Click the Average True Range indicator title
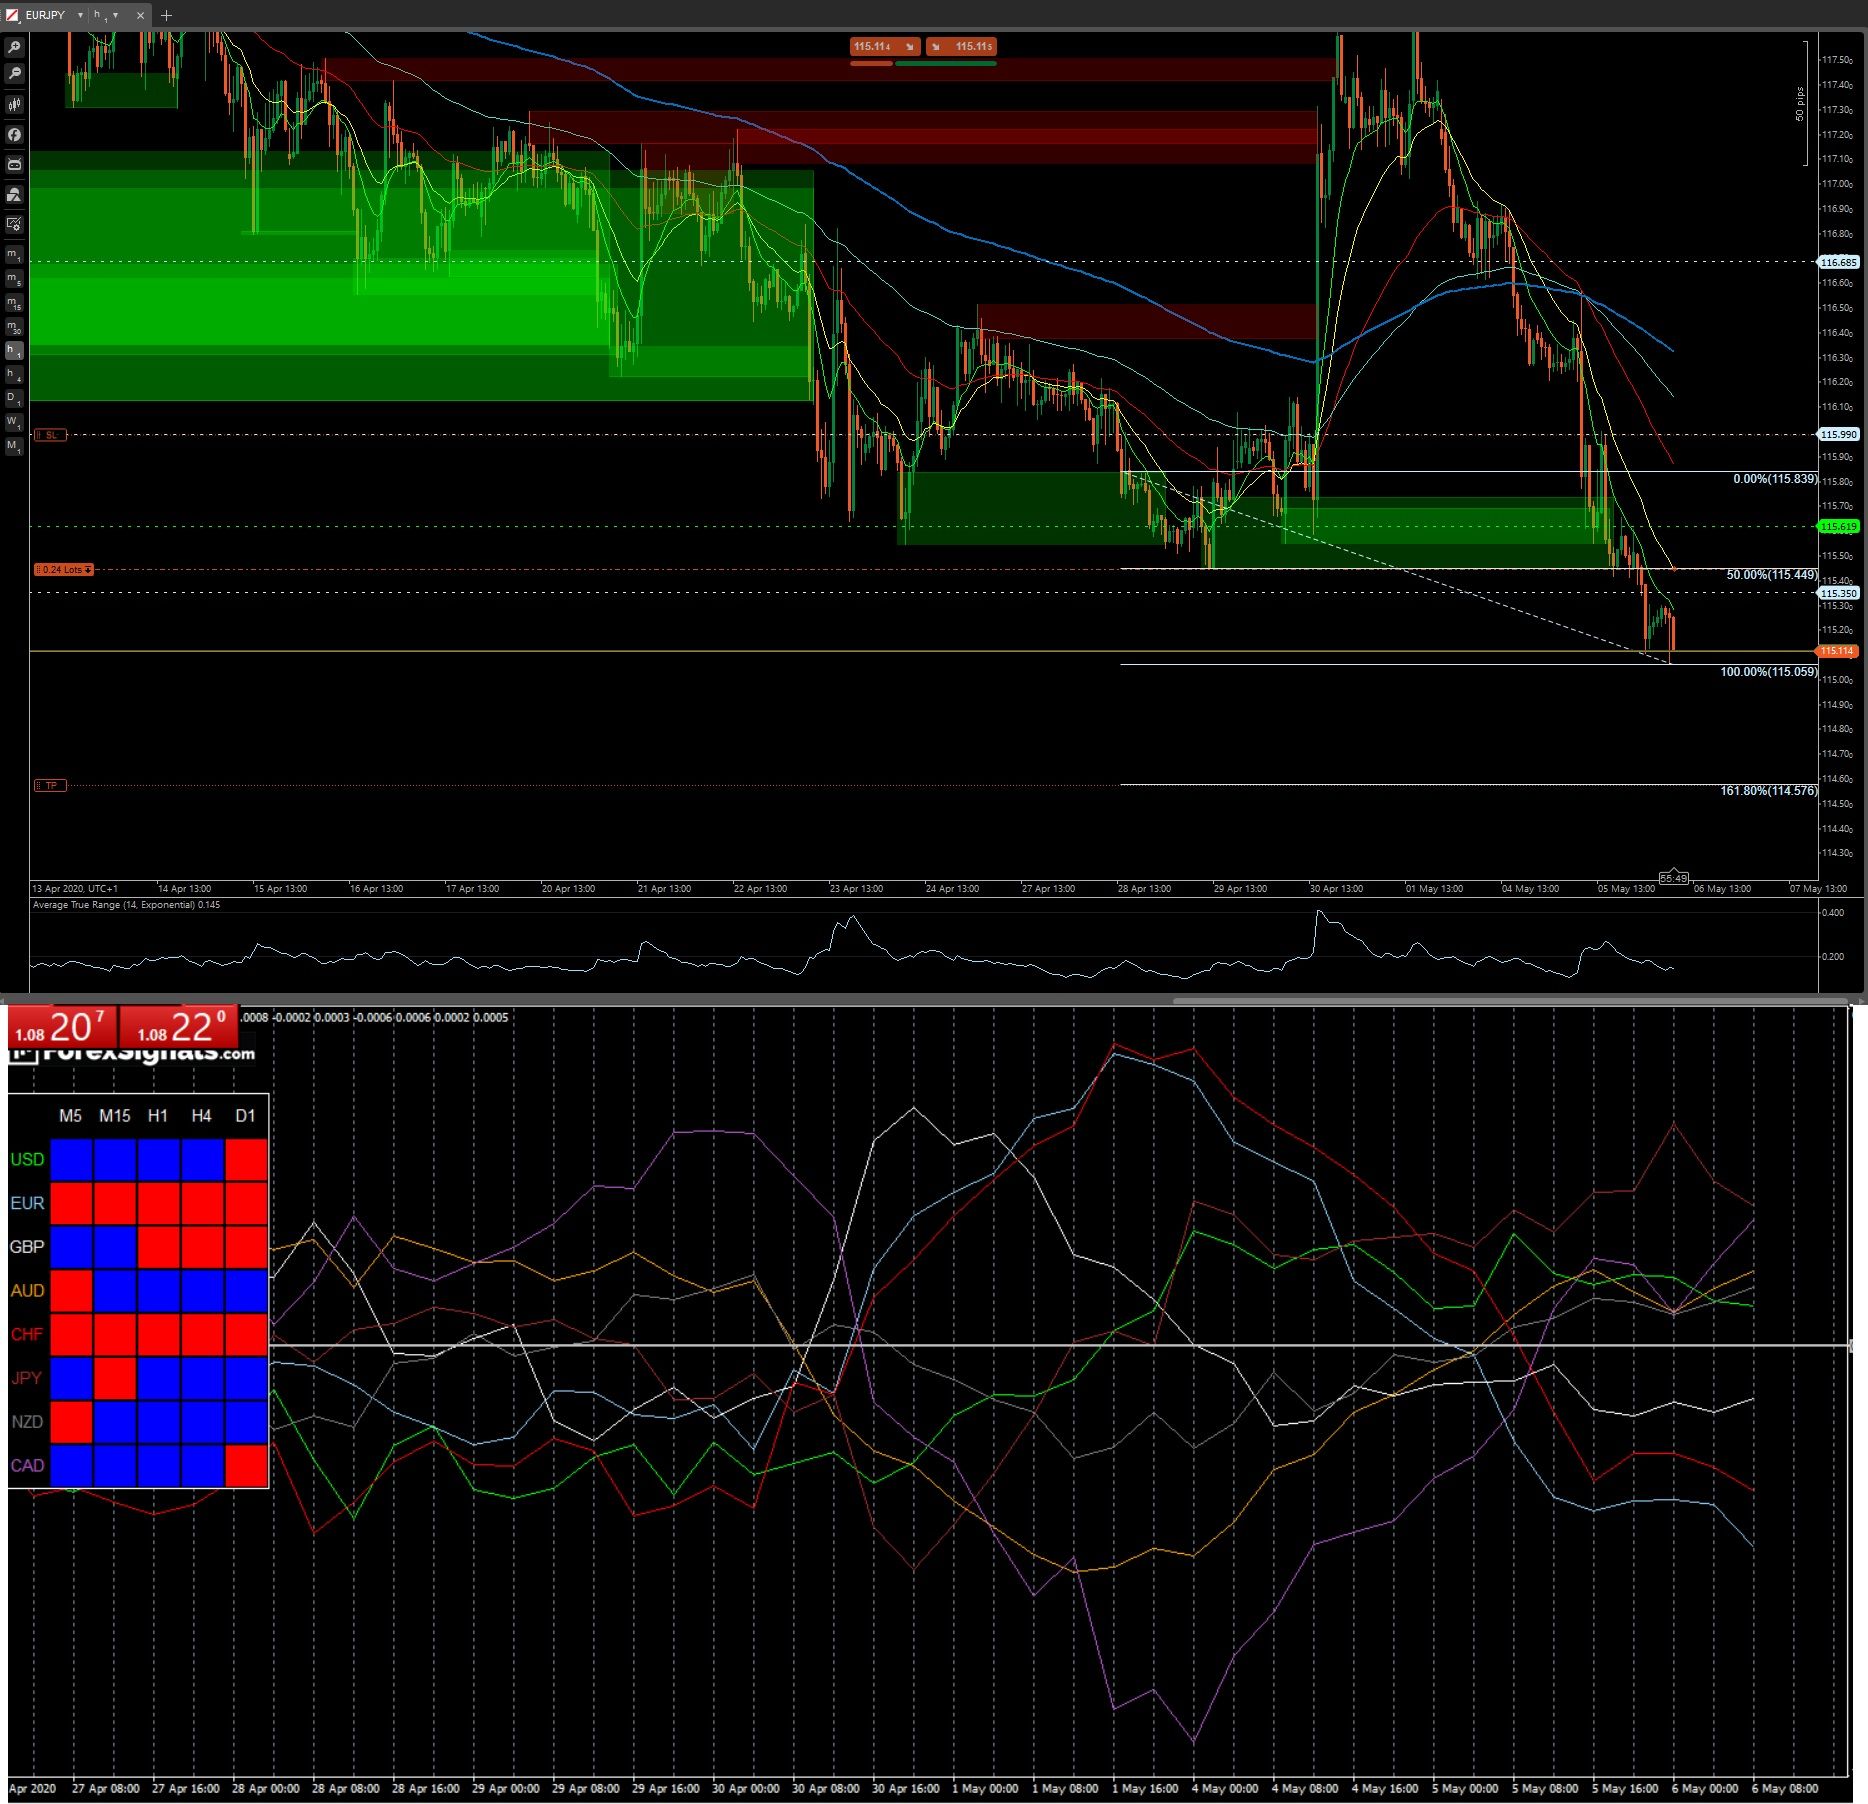The image size is (1868, 1804). (127, 905)
